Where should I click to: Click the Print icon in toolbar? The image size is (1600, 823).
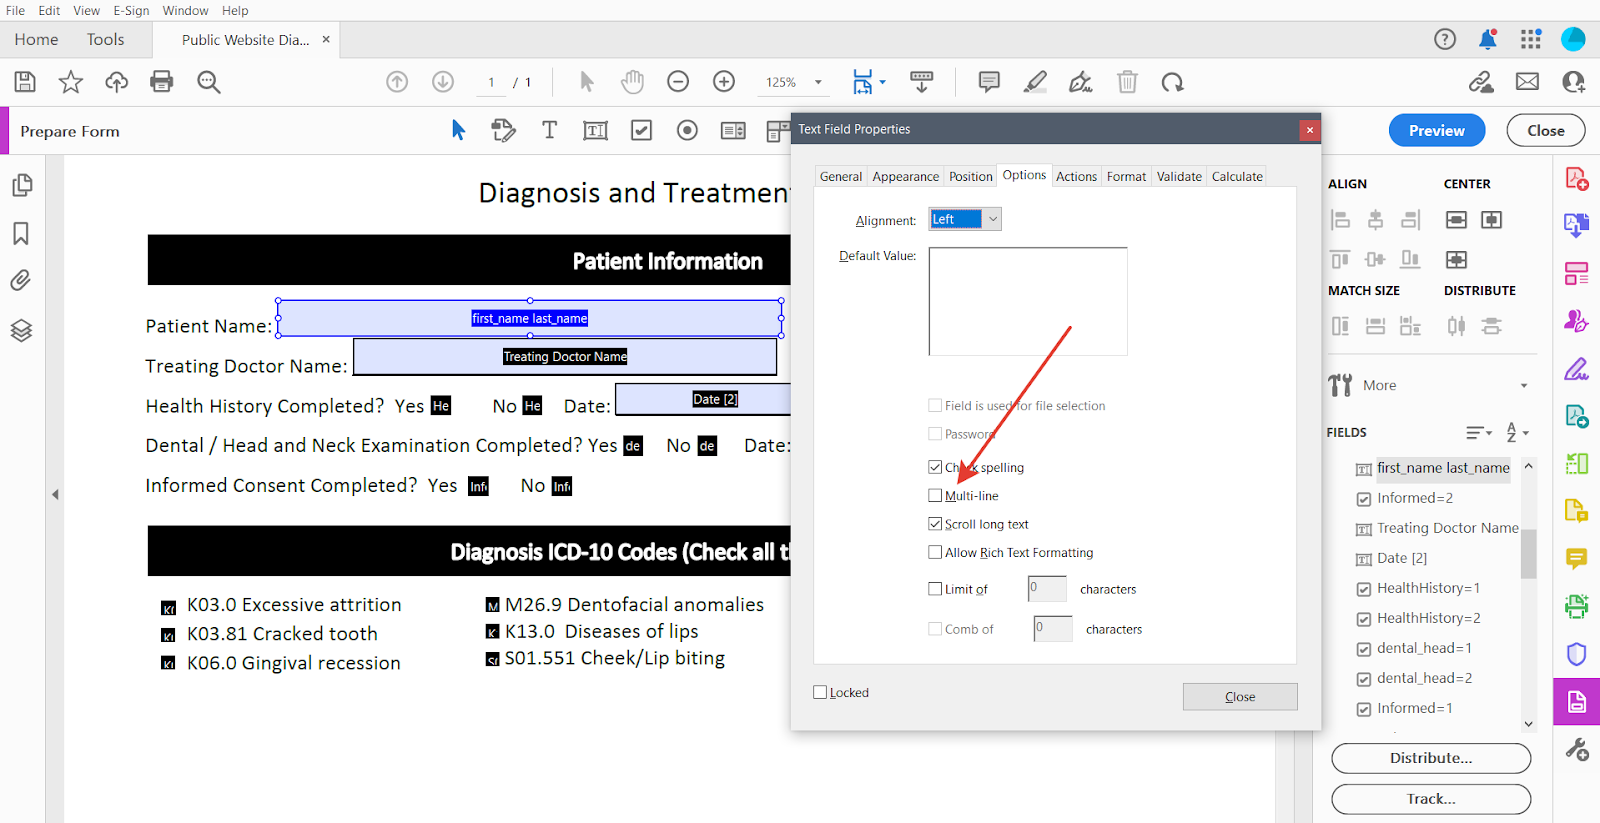tap(161, 82)
